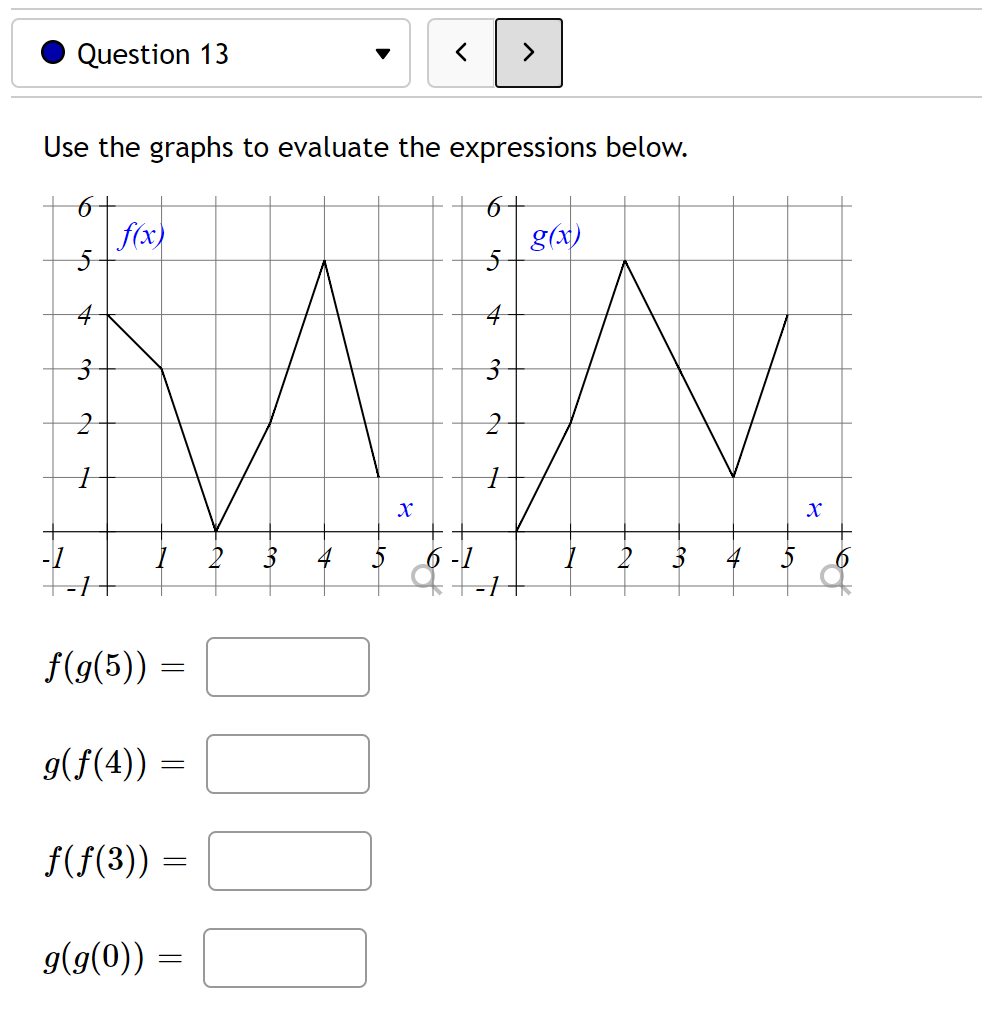Focus the g(f(4)) answer box
Screen dimensions: 982x1017
pos(287,764)
